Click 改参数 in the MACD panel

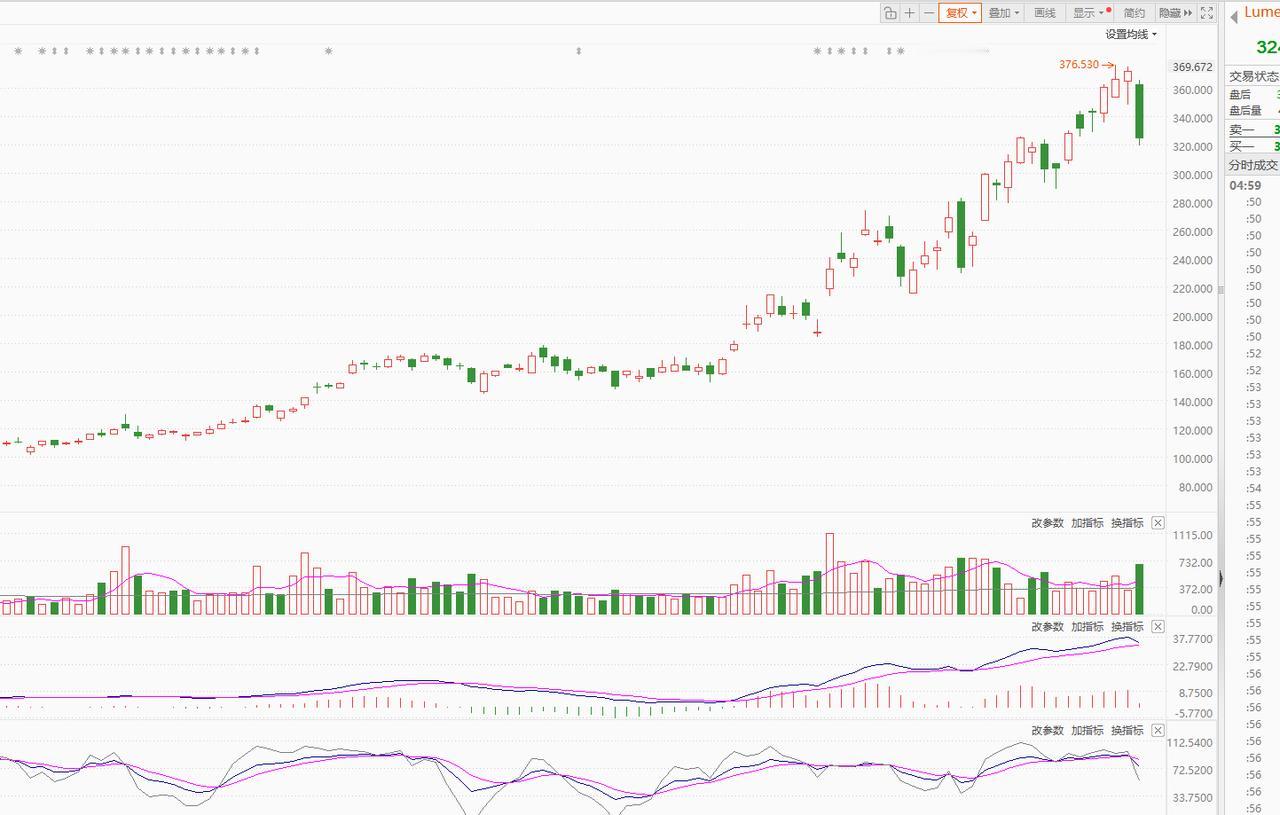point(1048,627)
